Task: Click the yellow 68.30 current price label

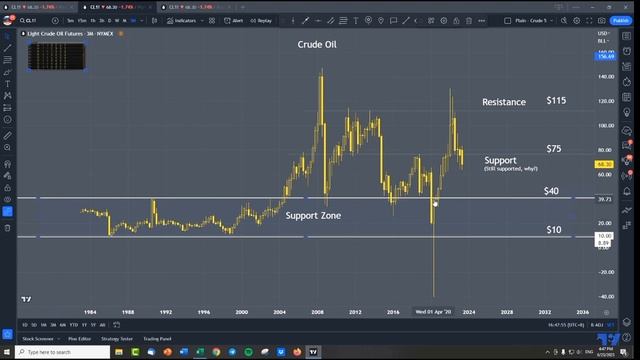Action: pos(604,164)
